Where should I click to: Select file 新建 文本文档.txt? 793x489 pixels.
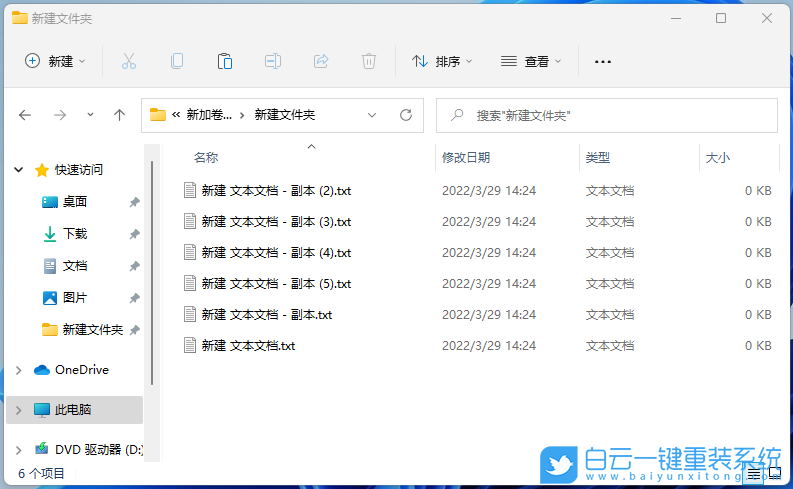248,345
